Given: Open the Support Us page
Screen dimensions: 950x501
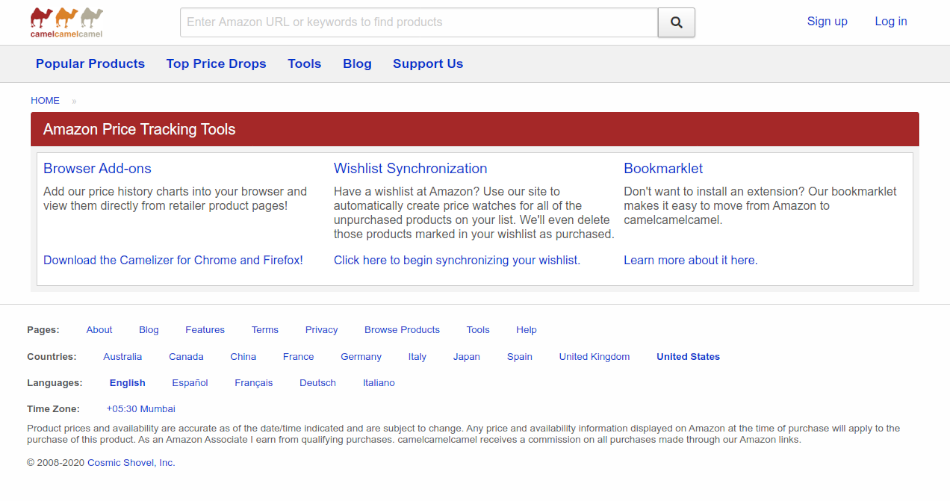Looking at the screenshot, I should 428,64.
